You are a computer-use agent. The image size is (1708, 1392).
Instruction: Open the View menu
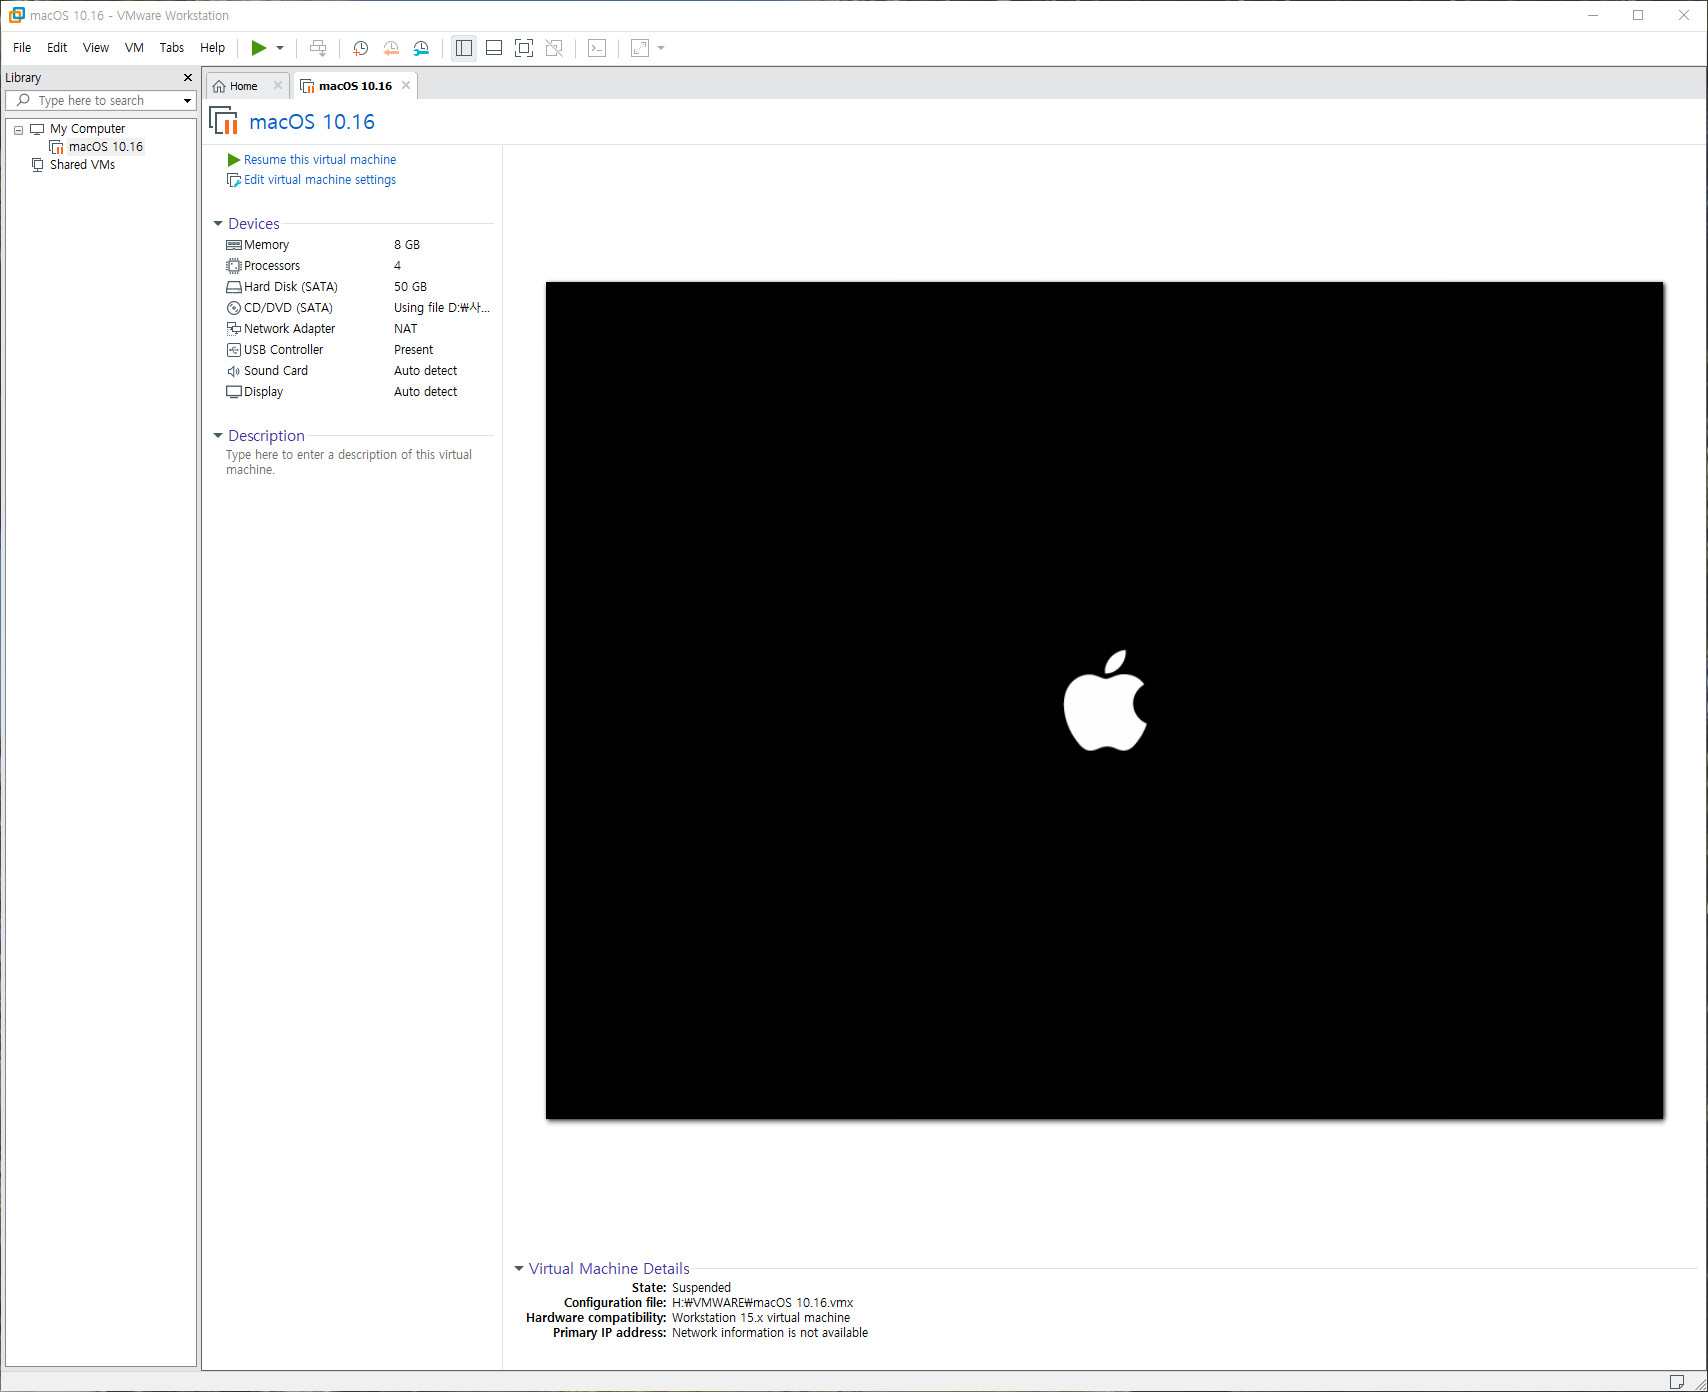coord(96,48)
